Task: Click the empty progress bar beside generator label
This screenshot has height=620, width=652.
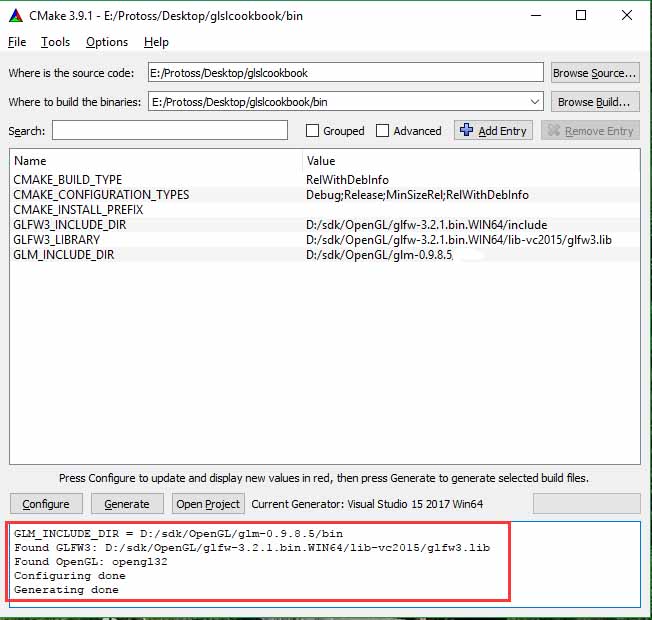Action: (x=587, y=504)
